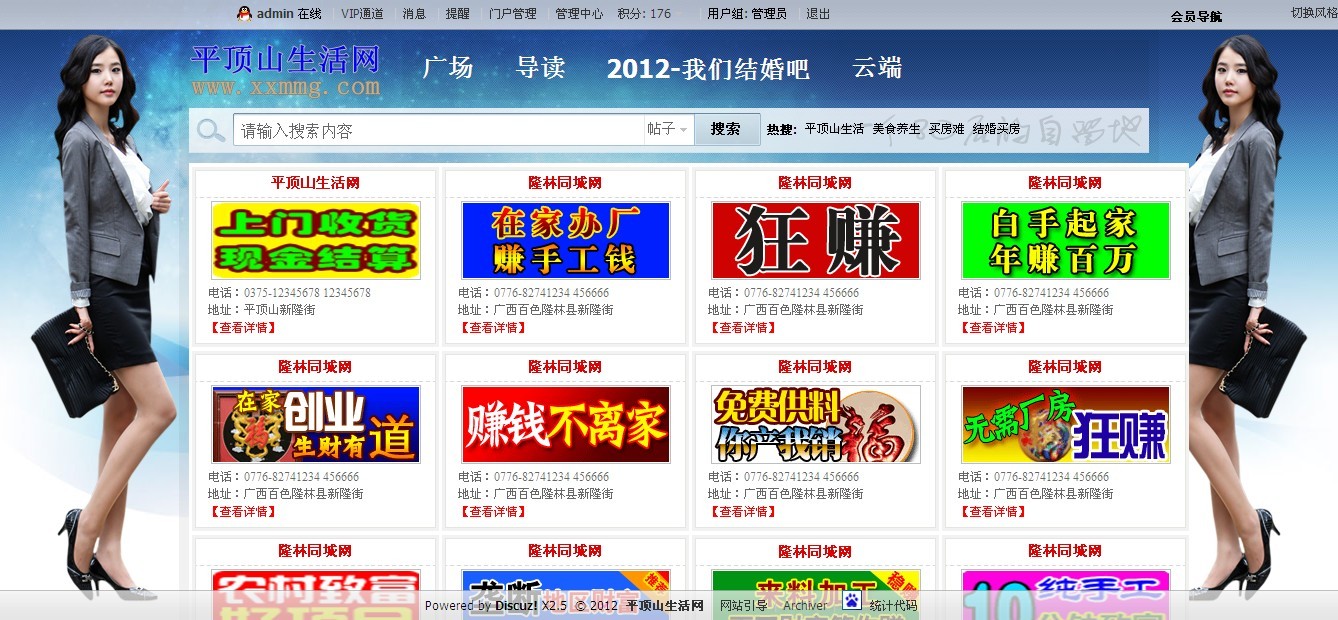Image resolution: width=1338 pixels, height=620 pixels.
Task: Open 门户管理 in the top bar
Action: [x=513, y=14]
